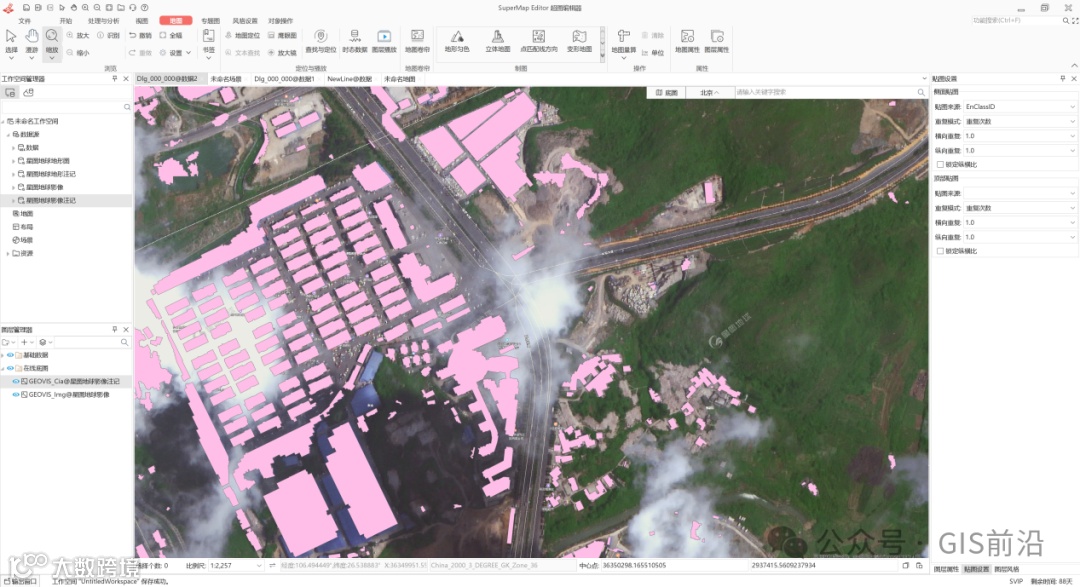The width and height of the screenshot is (1080, 587).
Task: Open the 未命名场景 document tab
Action: pos(226,78)
